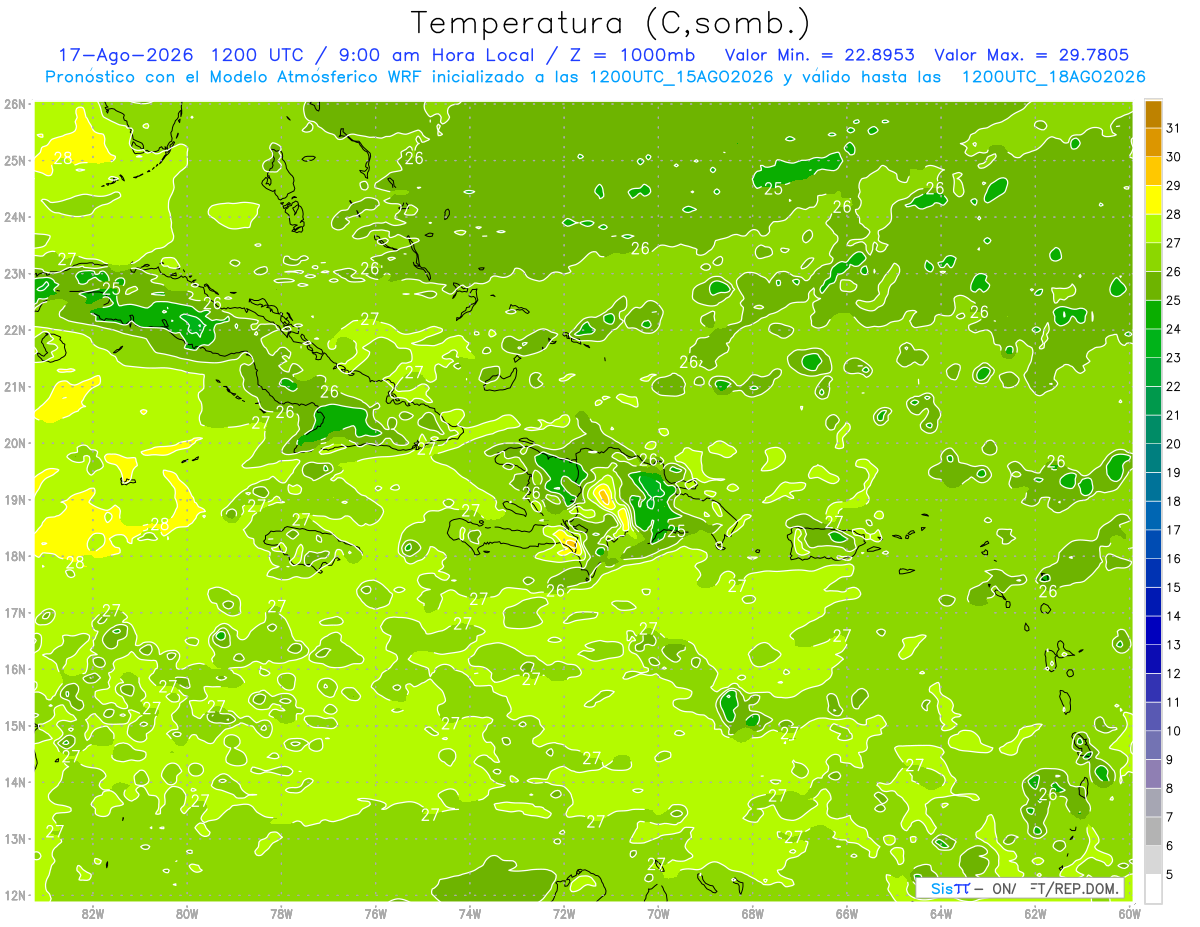
Task: Click the legend scale label '20'
Action: [x=1174, y=444]
